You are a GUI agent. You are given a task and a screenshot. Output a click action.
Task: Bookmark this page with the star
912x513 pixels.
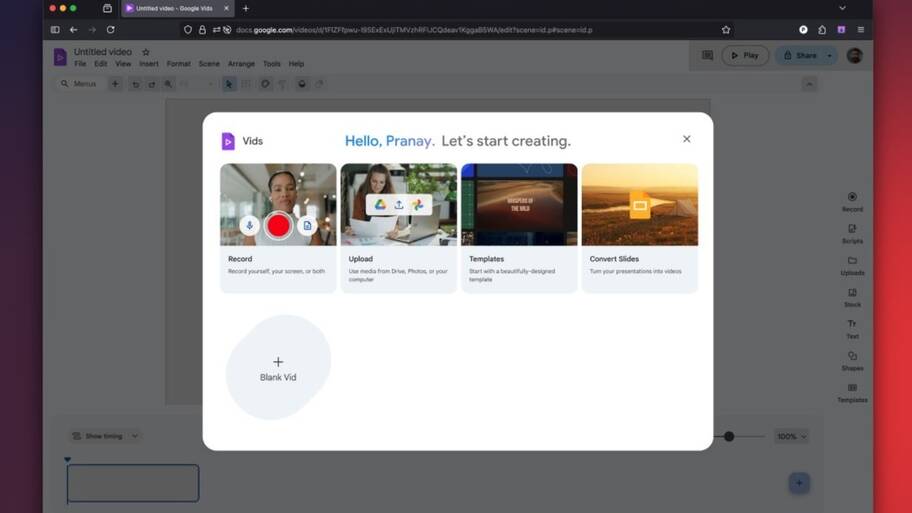(x=726, y=30)
